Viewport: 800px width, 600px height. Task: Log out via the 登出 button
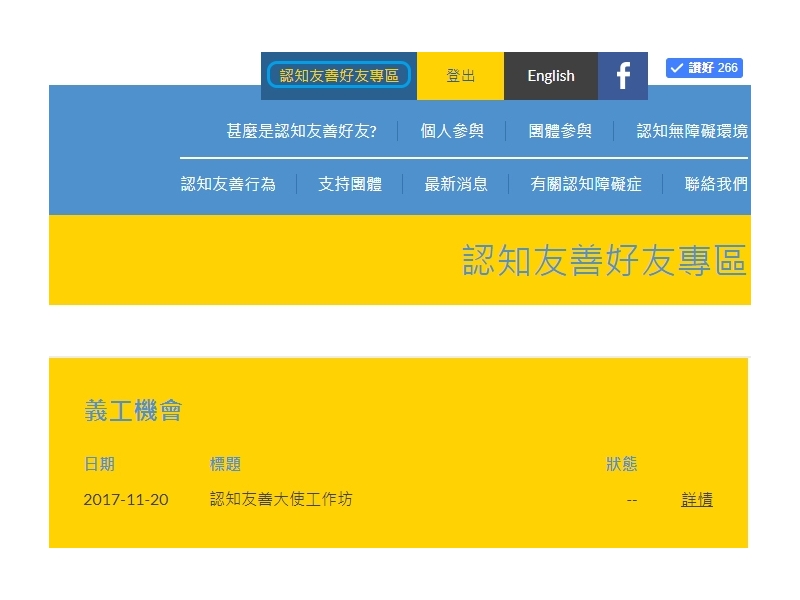pos(460,76)
